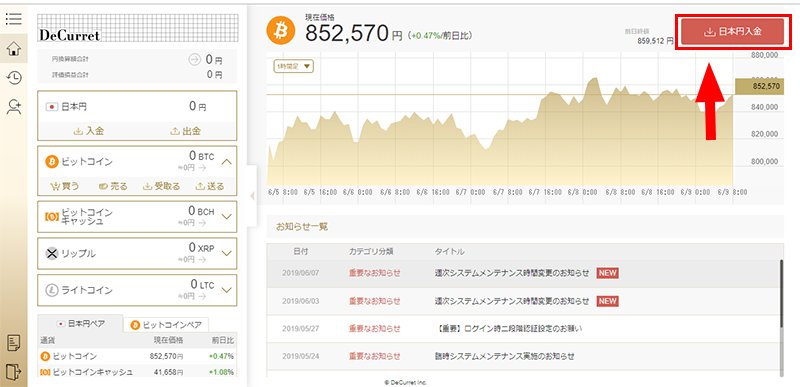Click the red 日本円入金 button
Image resolution: width=800 pixels, height=387 pixels.
click(733, 32)
